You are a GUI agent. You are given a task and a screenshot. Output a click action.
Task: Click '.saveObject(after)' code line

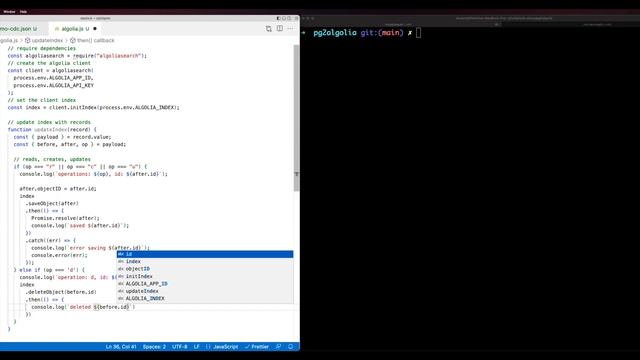52,203
